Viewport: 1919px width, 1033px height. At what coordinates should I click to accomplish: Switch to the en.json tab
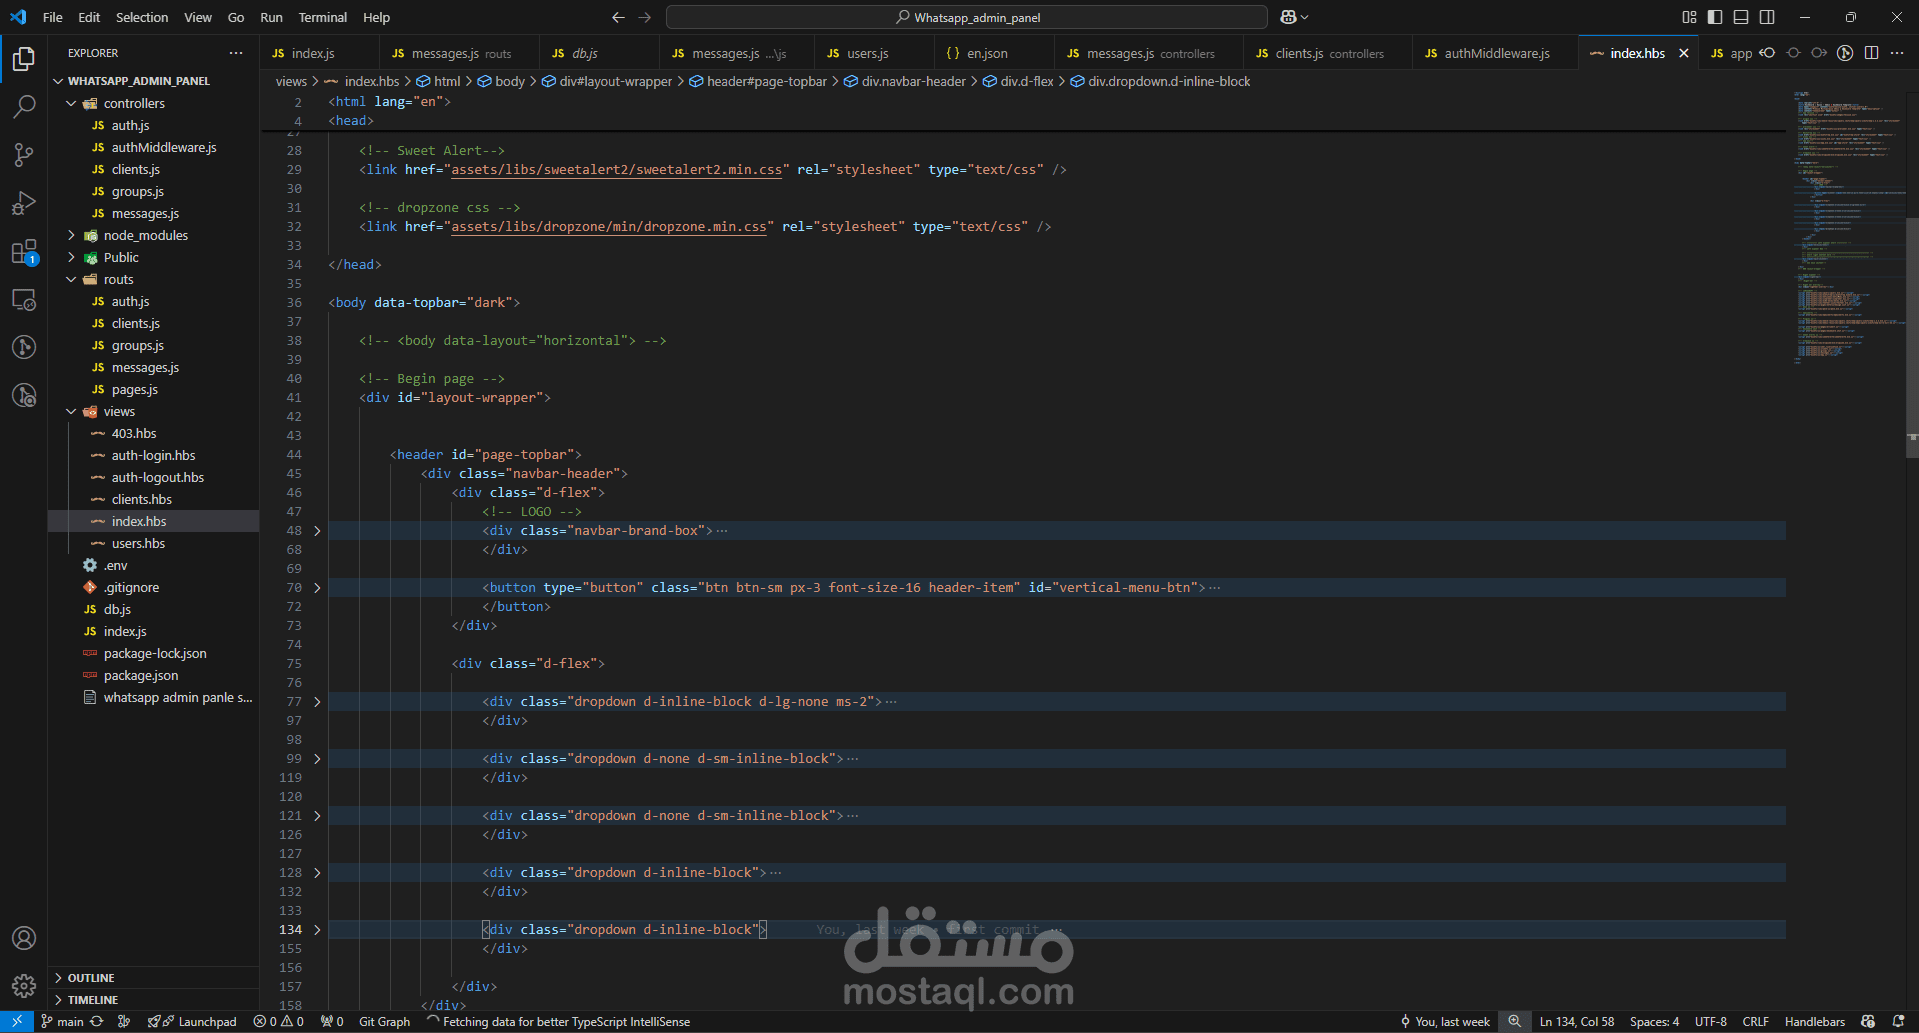[x=993, y=53]
